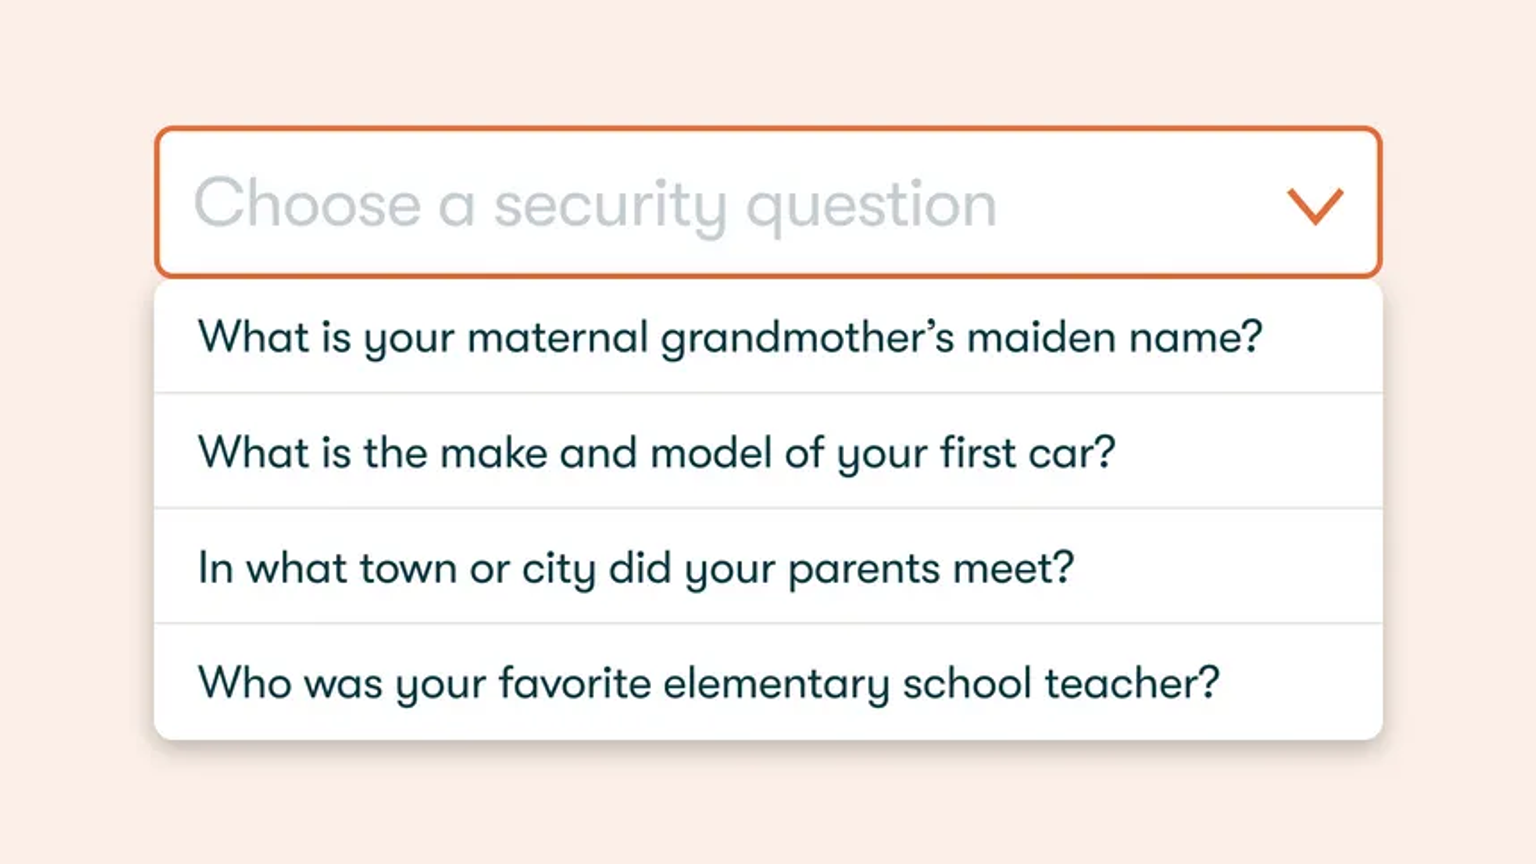Select the last security question in the list
This screenshot has width=1536, height=864.
tap(768, 682)
